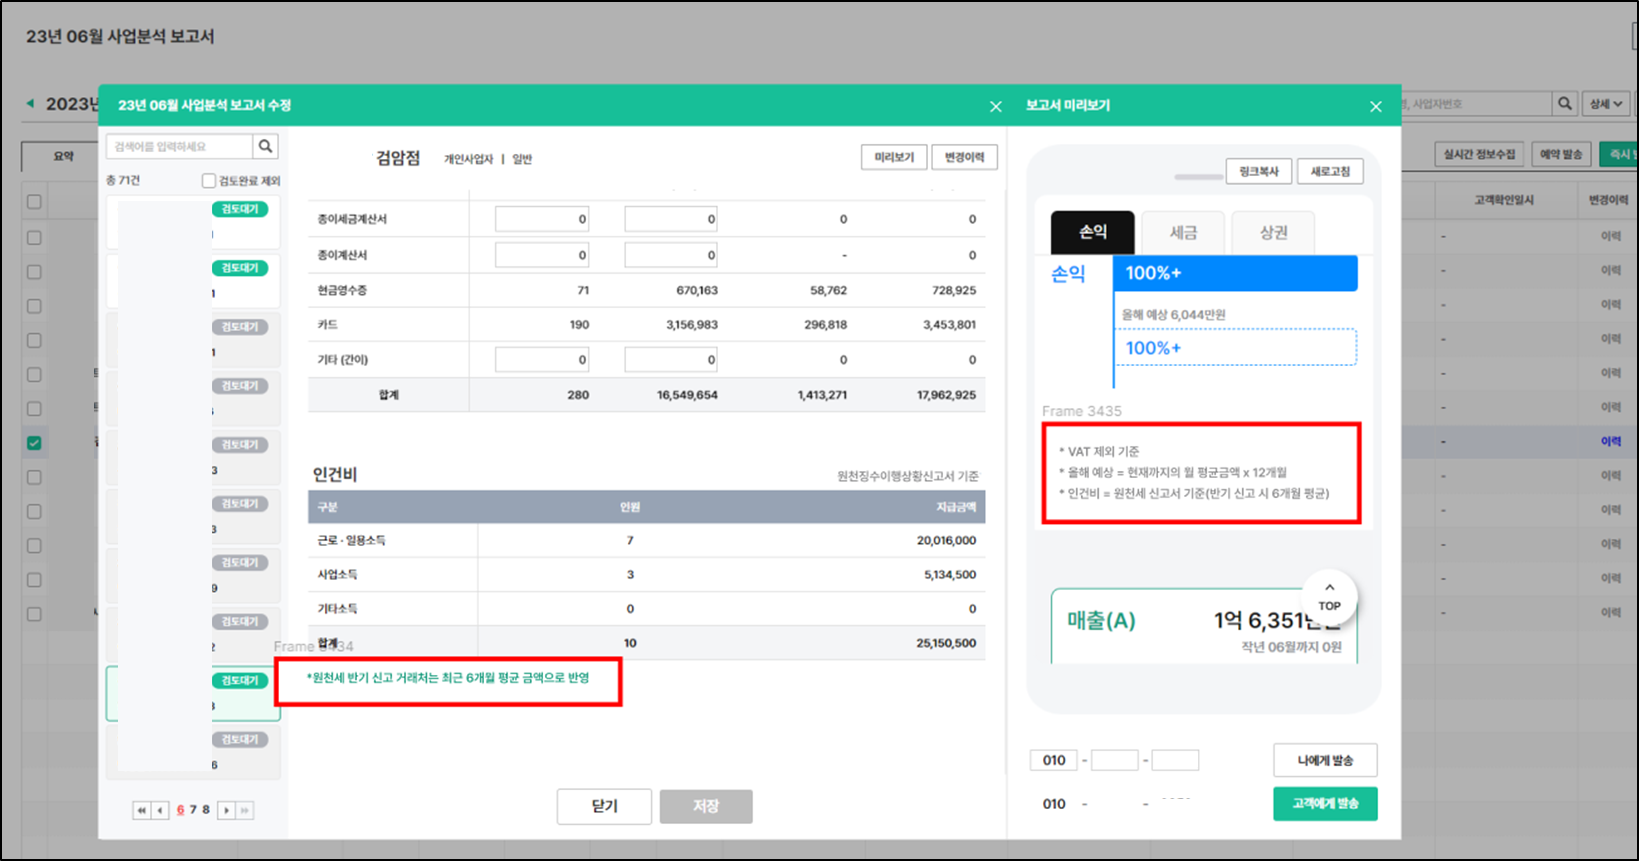The width and height of the screenshot is (1639, 861).
Task: Go to previous month using left triangle arrow
Action: tap(30, 104)
